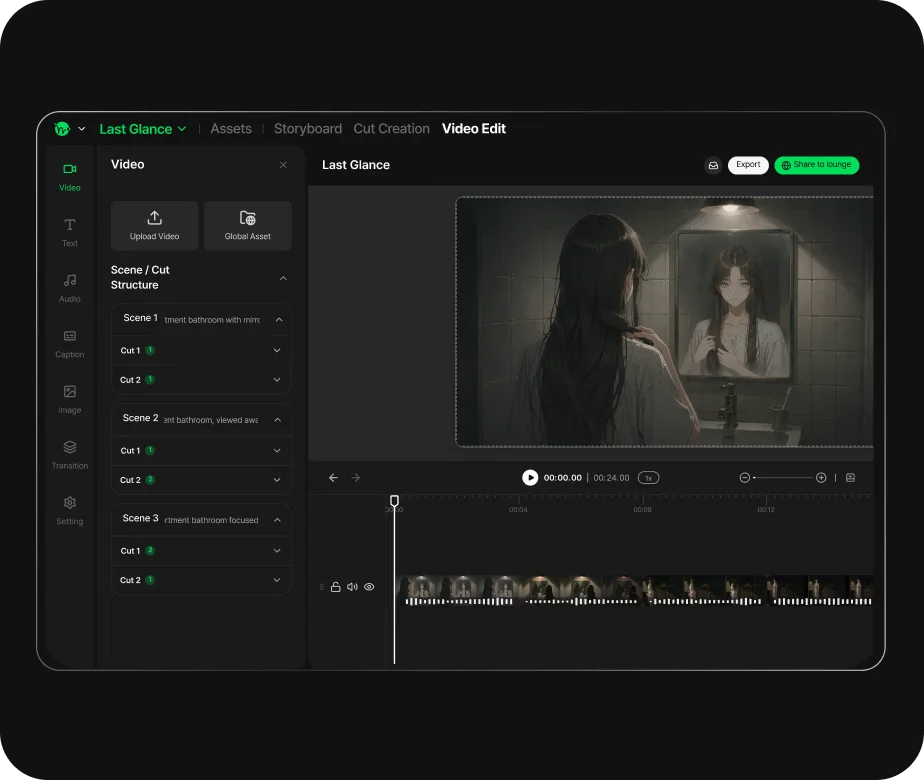
Task: Open the Text tool panel
Action: [70, 233]
